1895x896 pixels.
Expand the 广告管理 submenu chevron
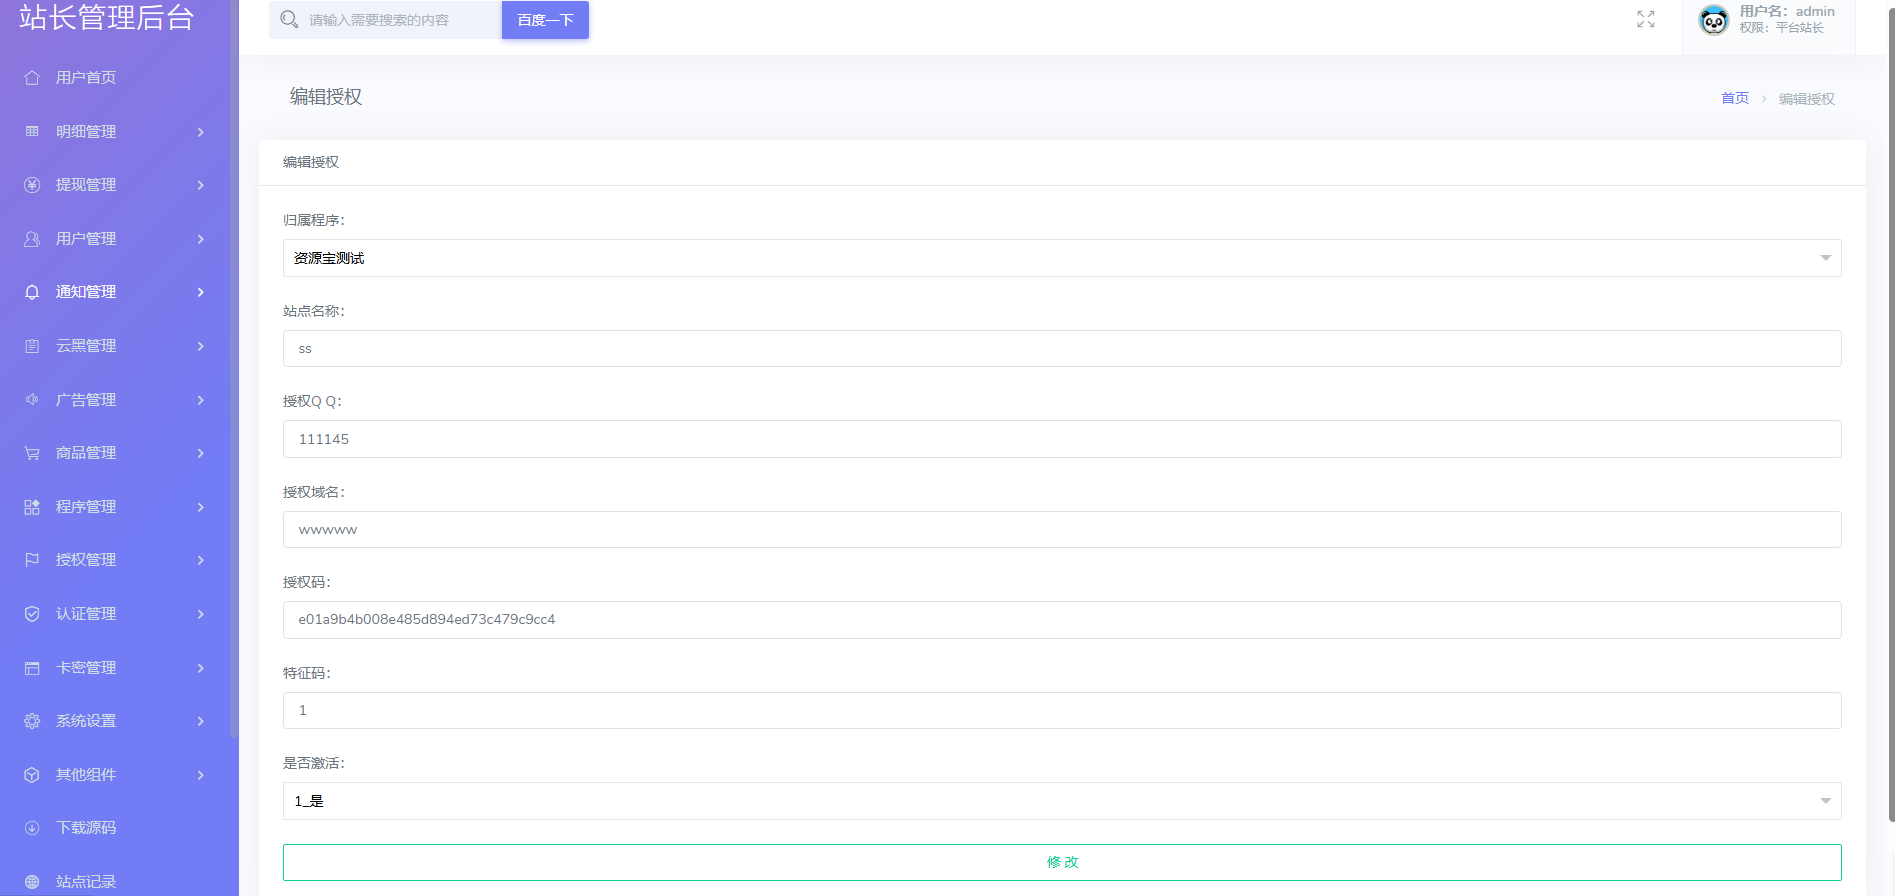(201, 400)
